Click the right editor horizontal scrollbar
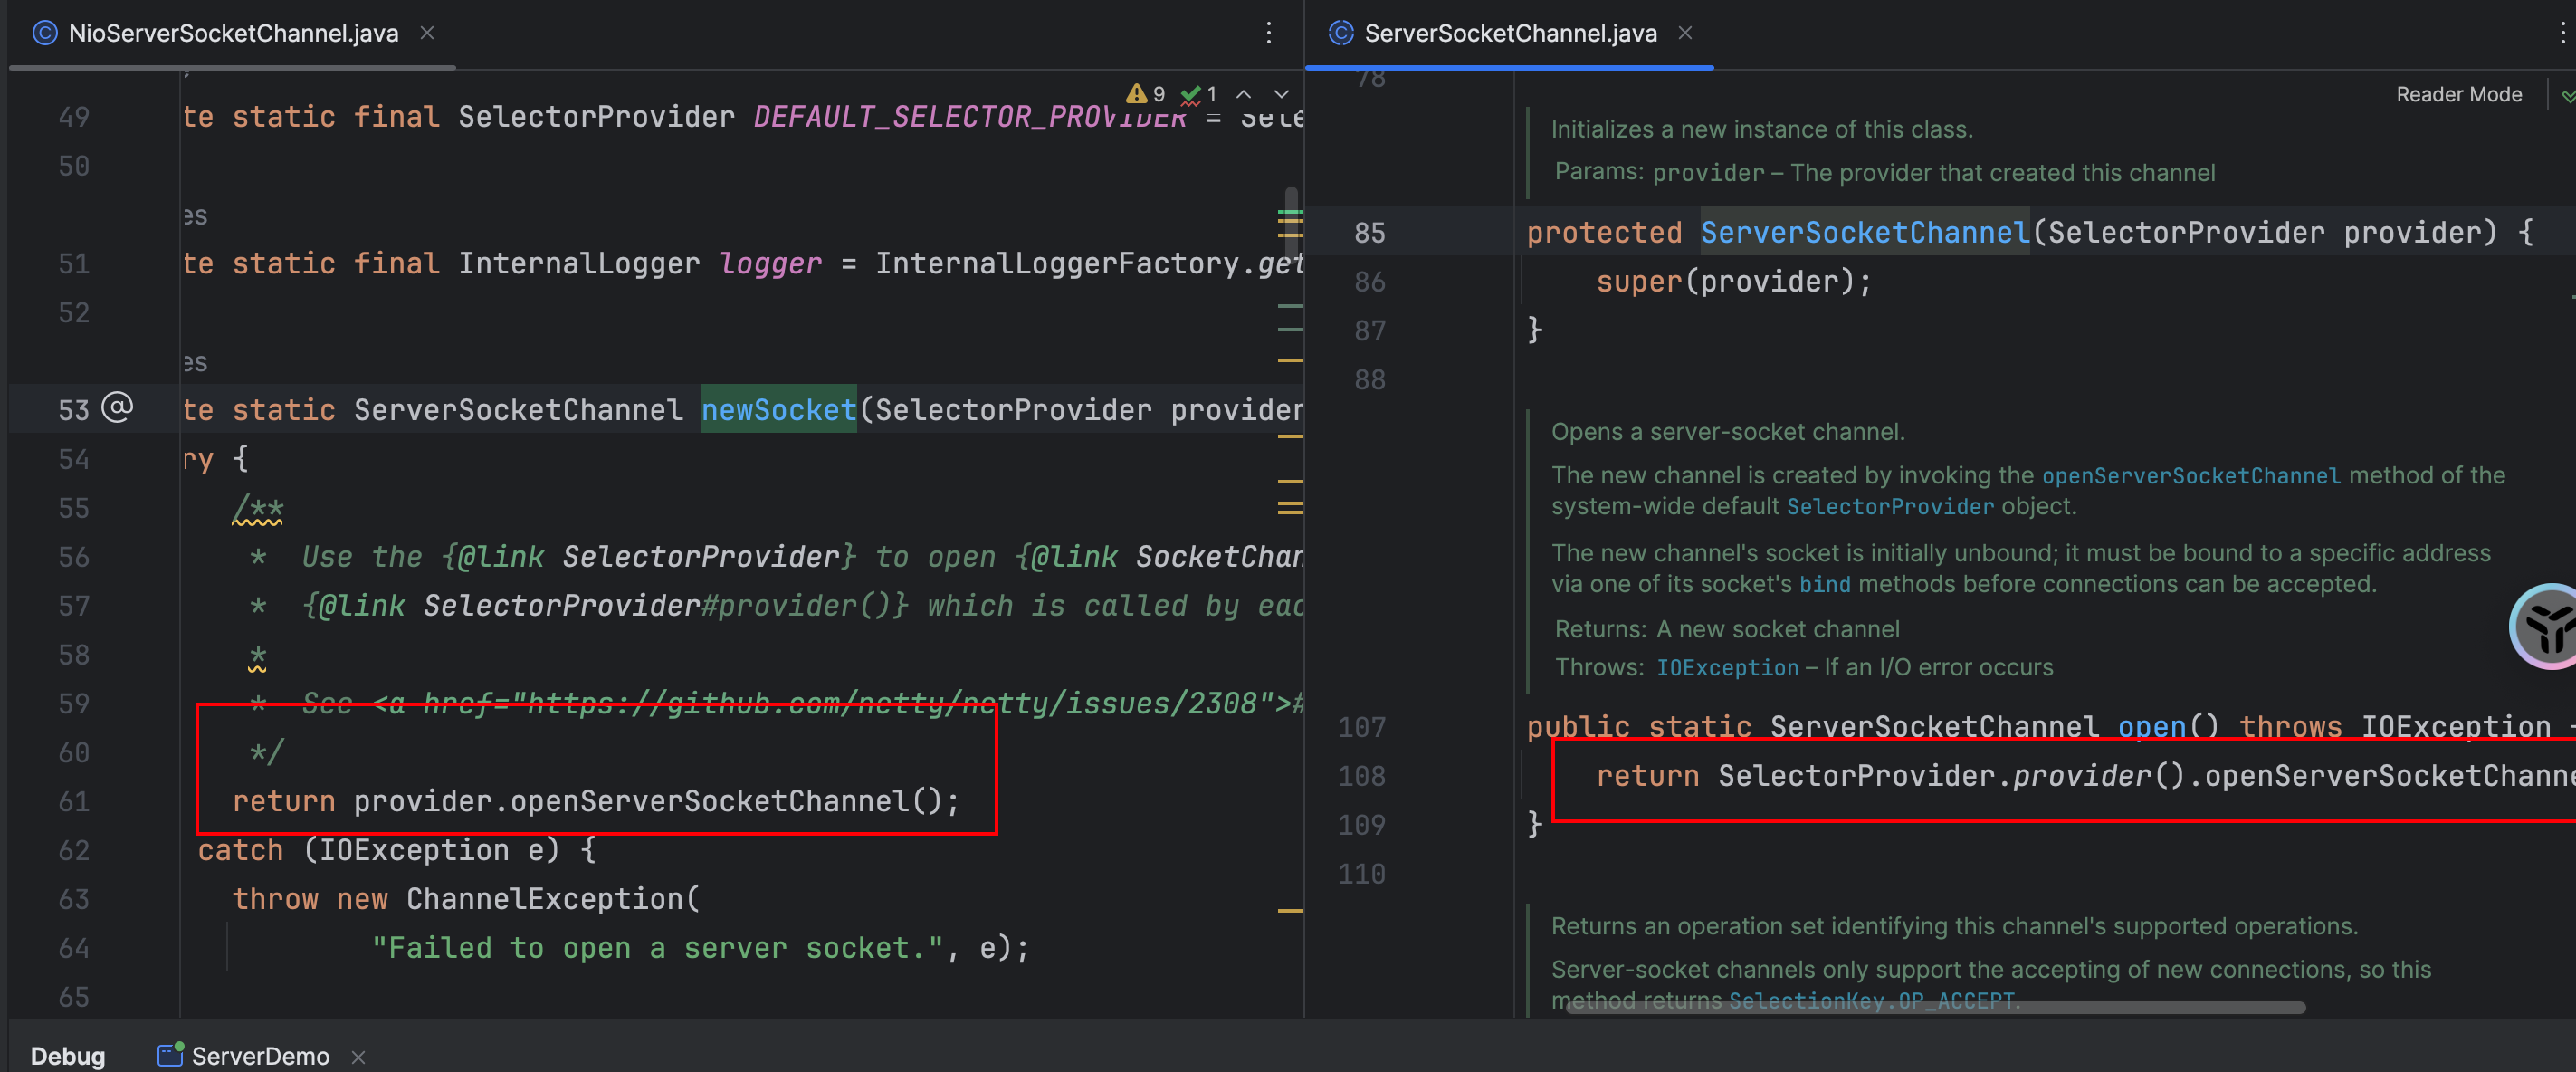The image size is (2576, 1072). [1934, 1008]
